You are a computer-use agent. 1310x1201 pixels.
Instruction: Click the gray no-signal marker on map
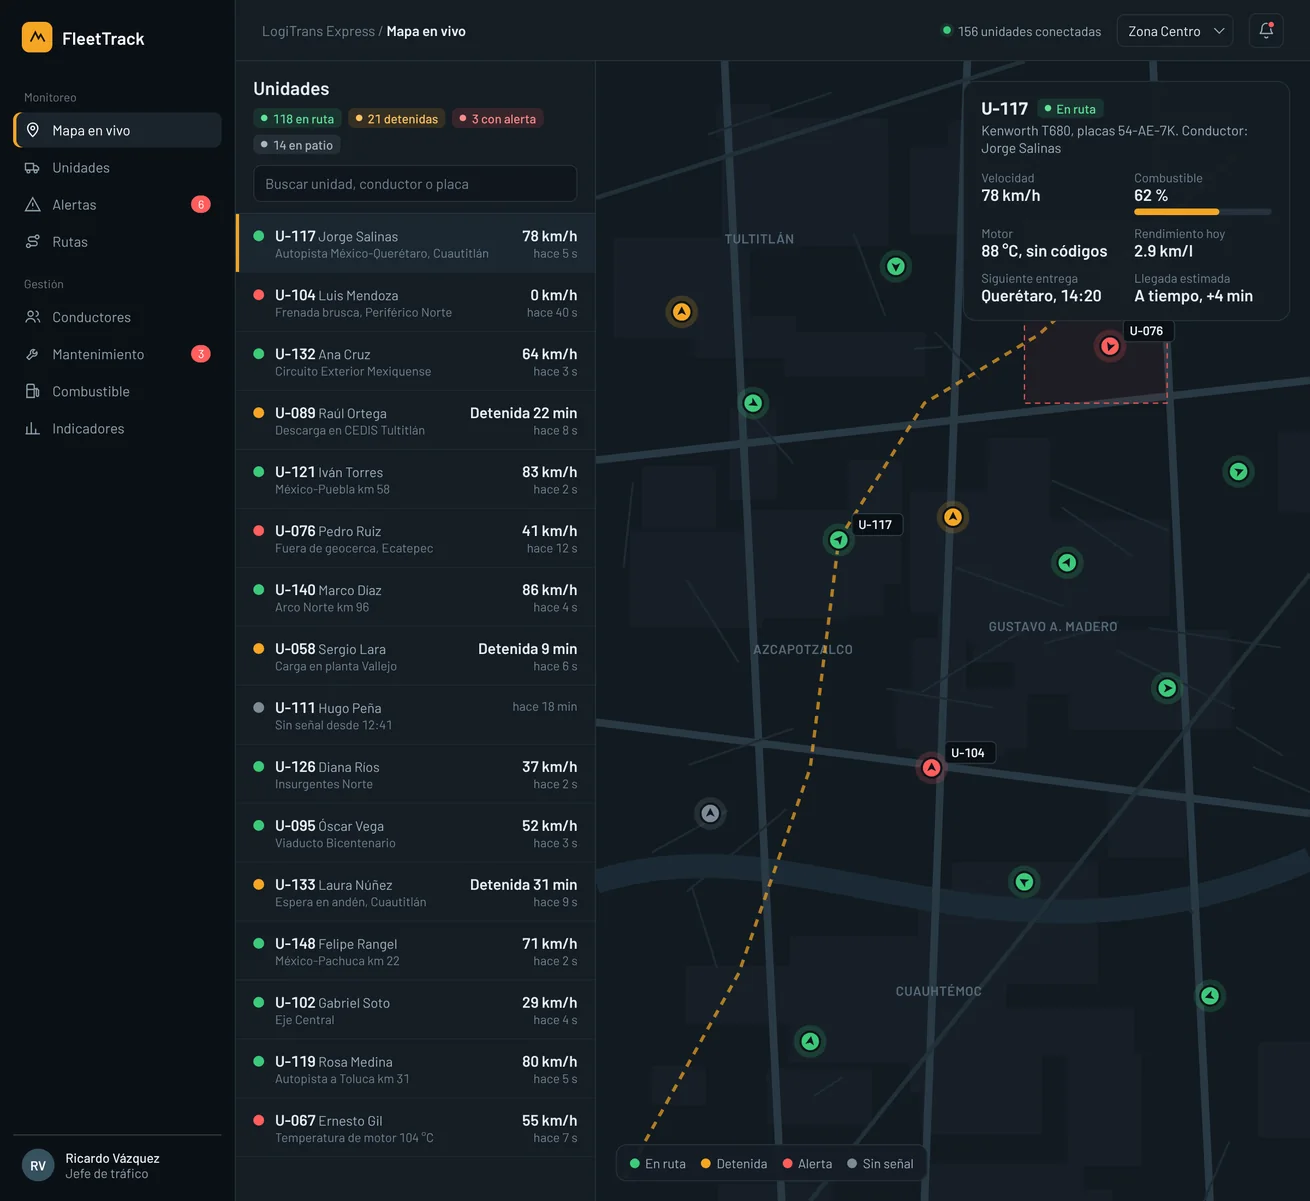pyautogui.click(x=710, y=813)
